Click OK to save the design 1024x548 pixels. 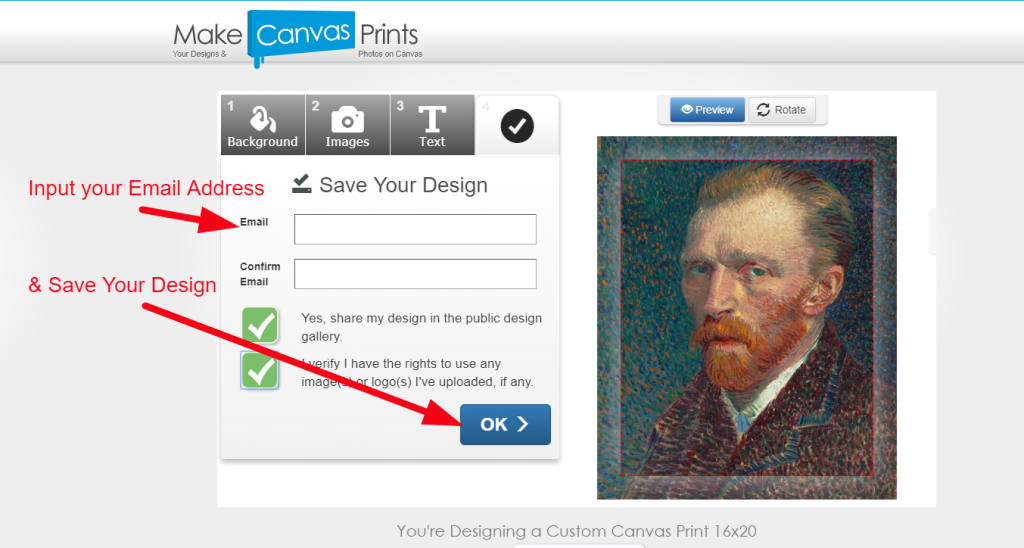pos(505,425)
